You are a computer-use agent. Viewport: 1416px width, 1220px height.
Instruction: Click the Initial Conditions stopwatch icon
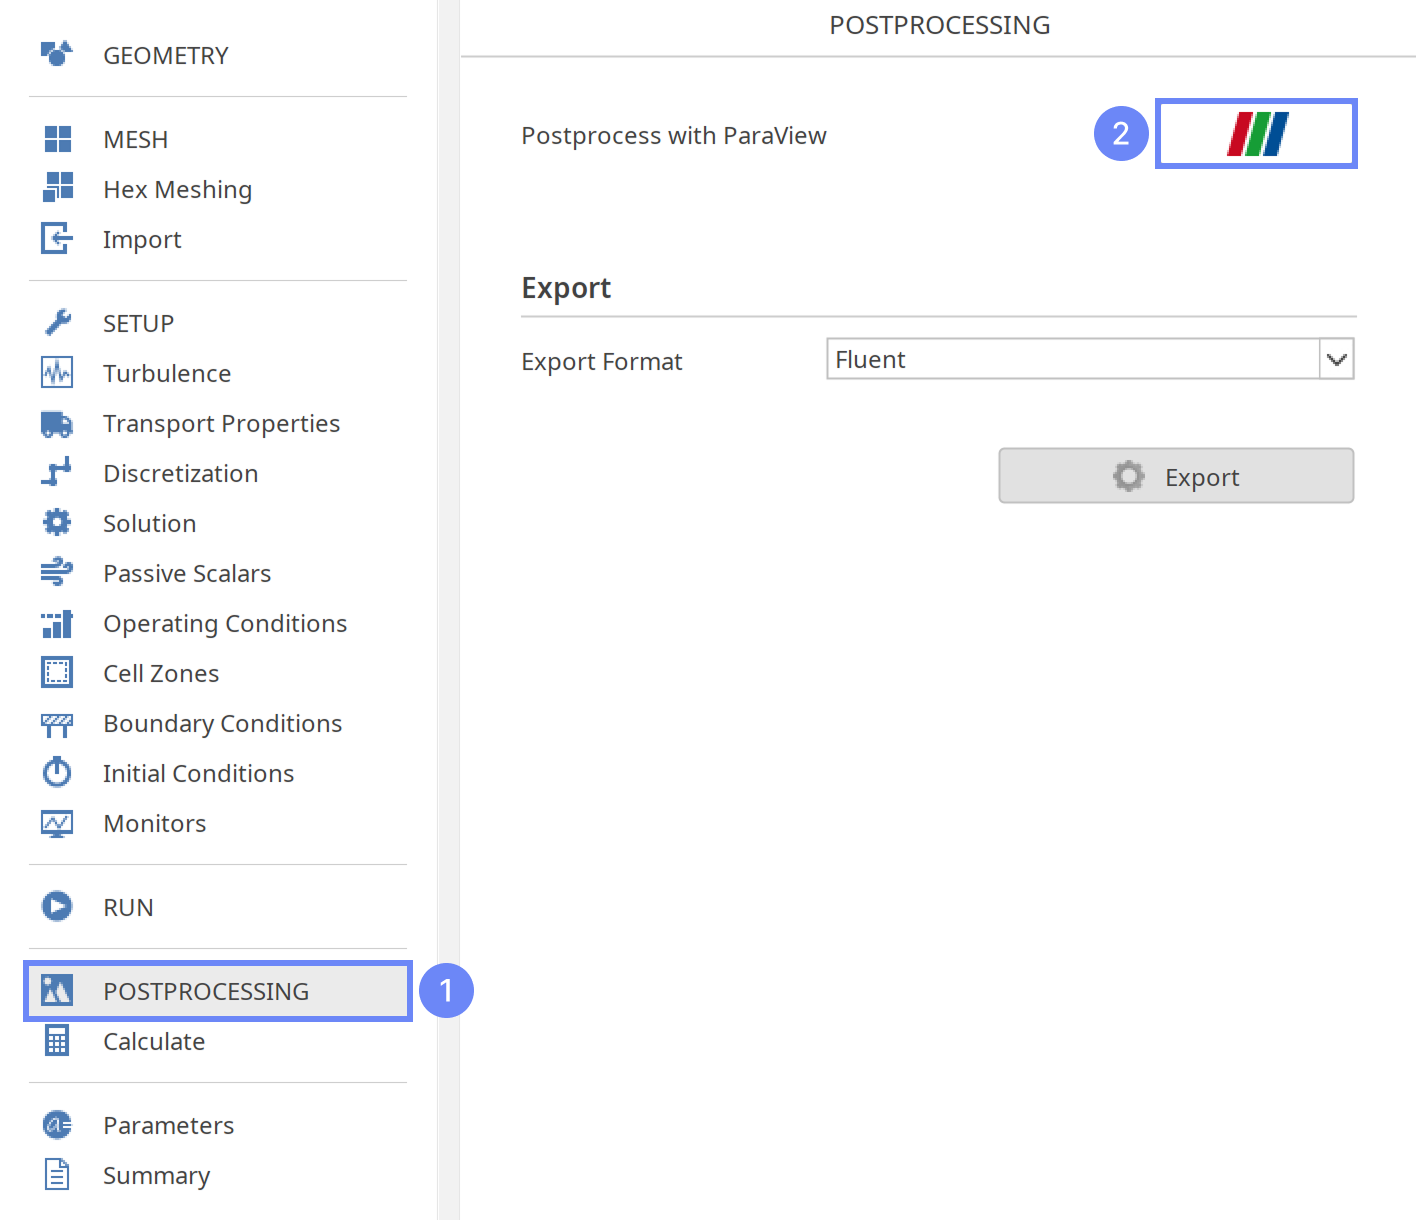coord(57,773)
